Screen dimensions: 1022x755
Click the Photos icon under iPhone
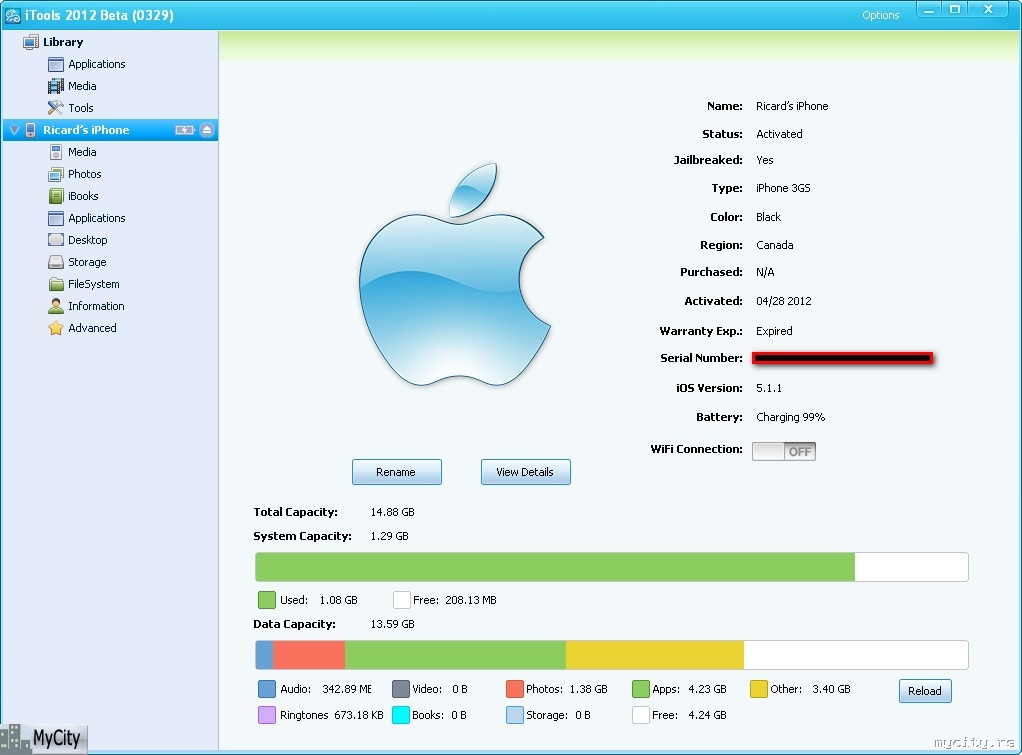pos(55,174)
